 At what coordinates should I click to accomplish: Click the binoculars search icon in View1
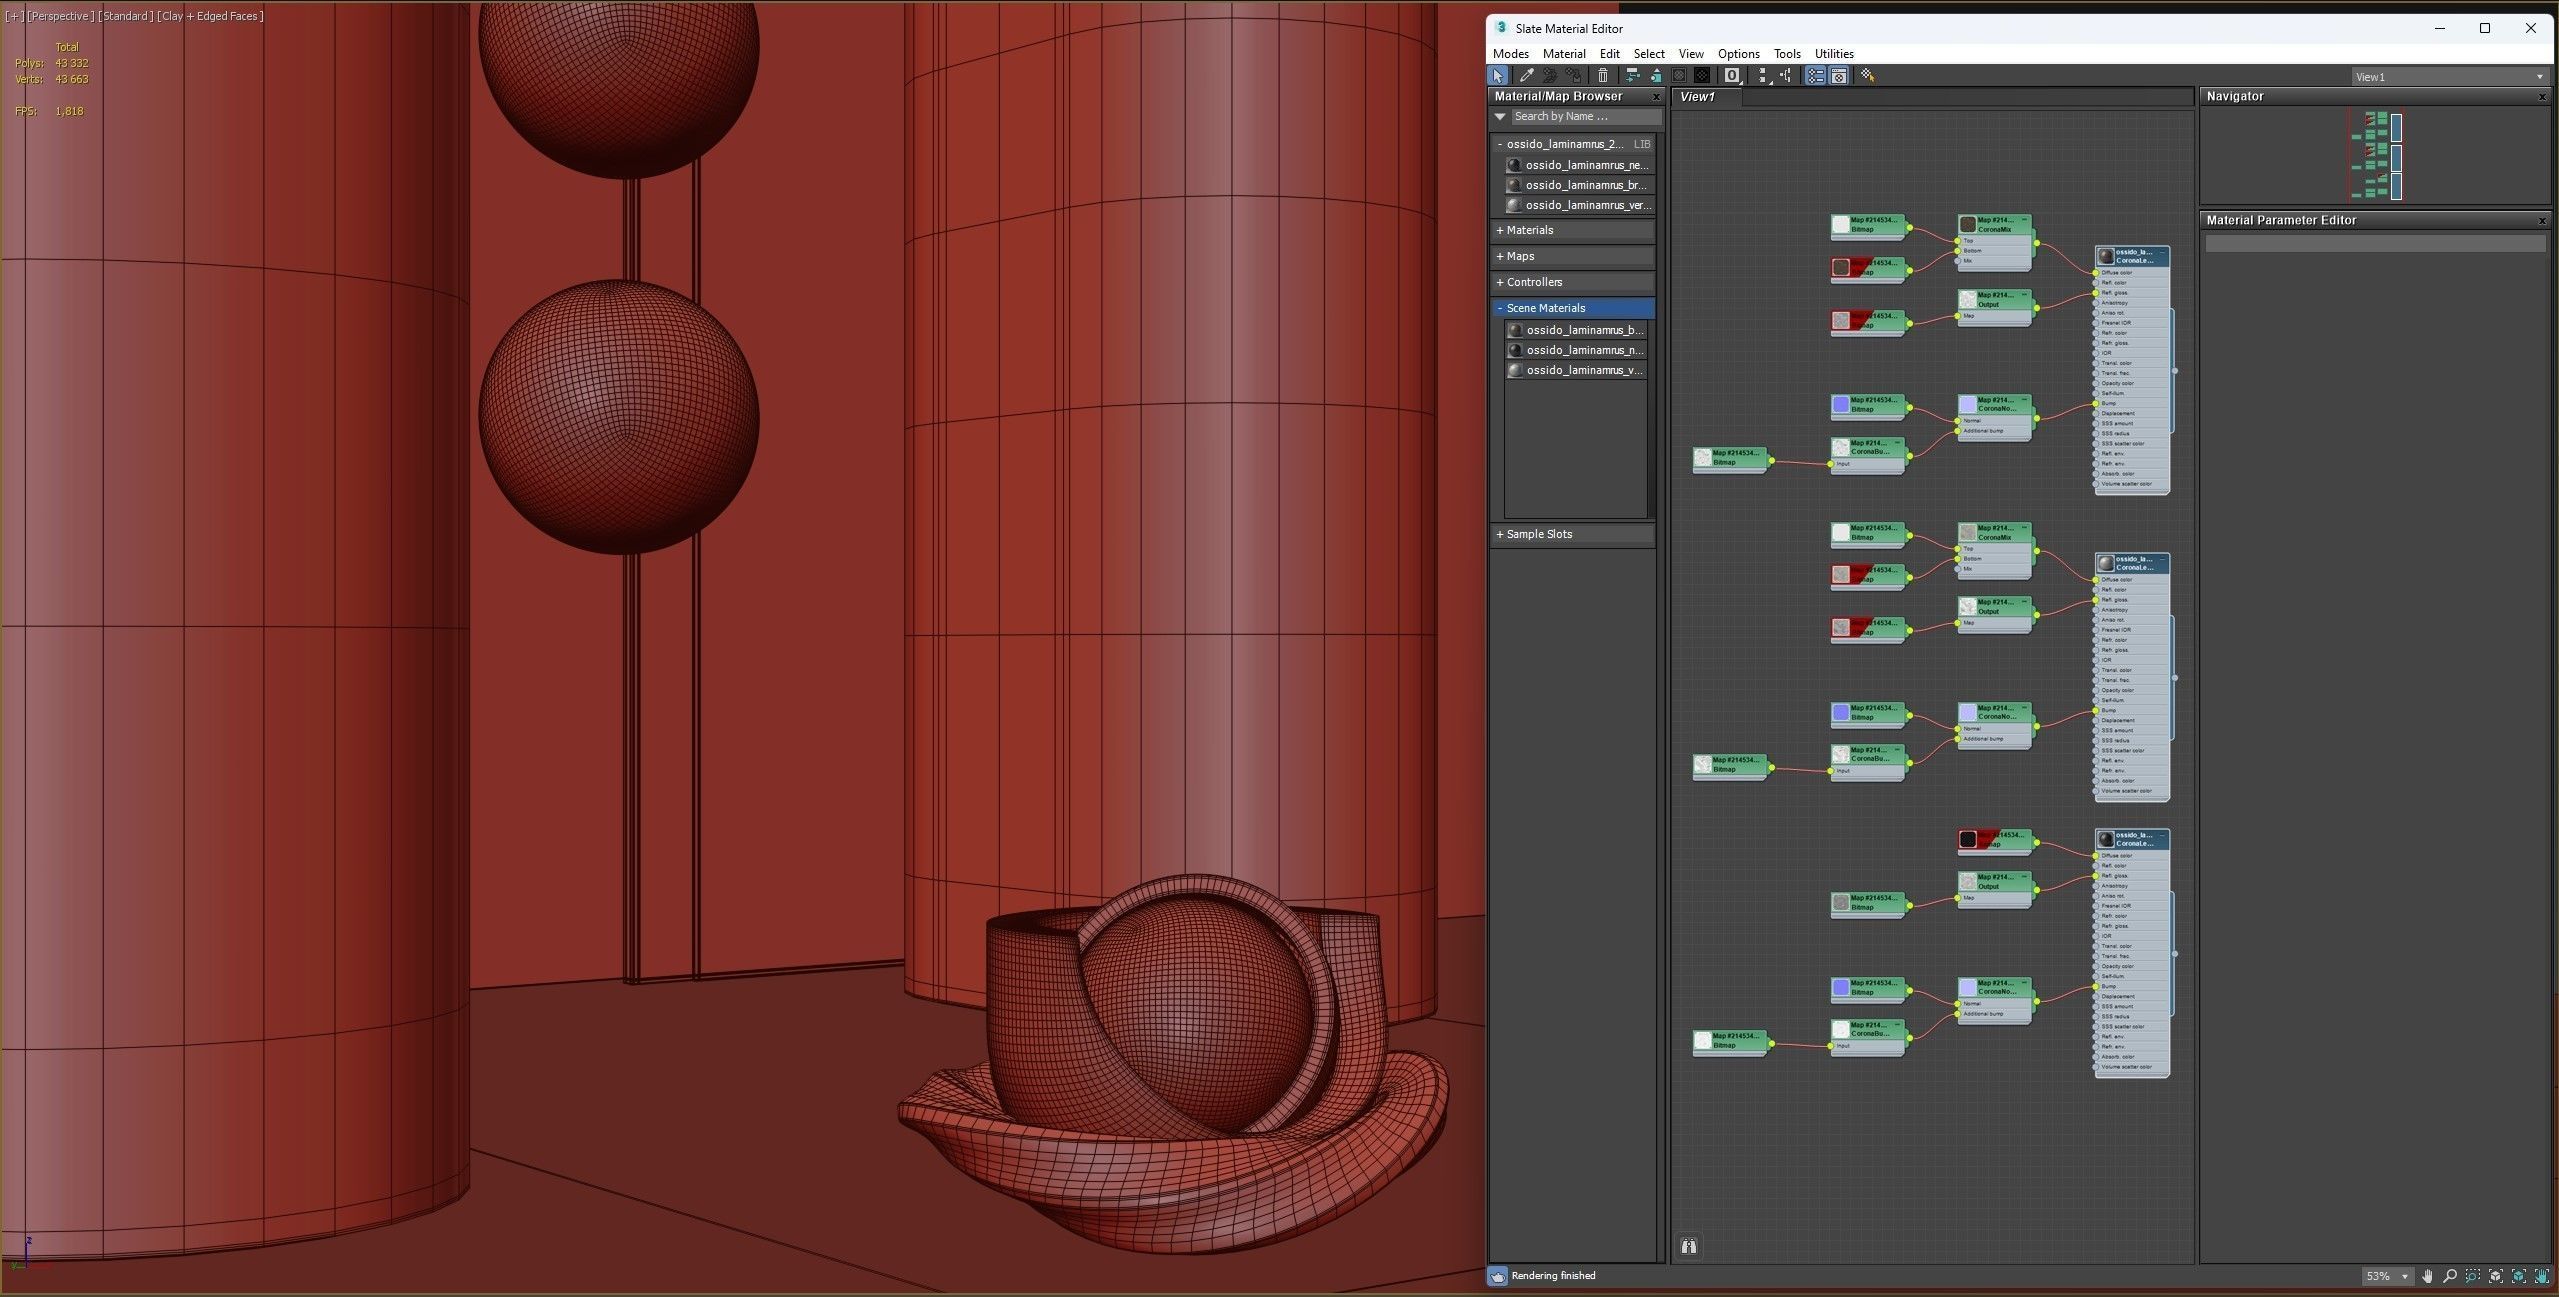coord(1689,1246)
